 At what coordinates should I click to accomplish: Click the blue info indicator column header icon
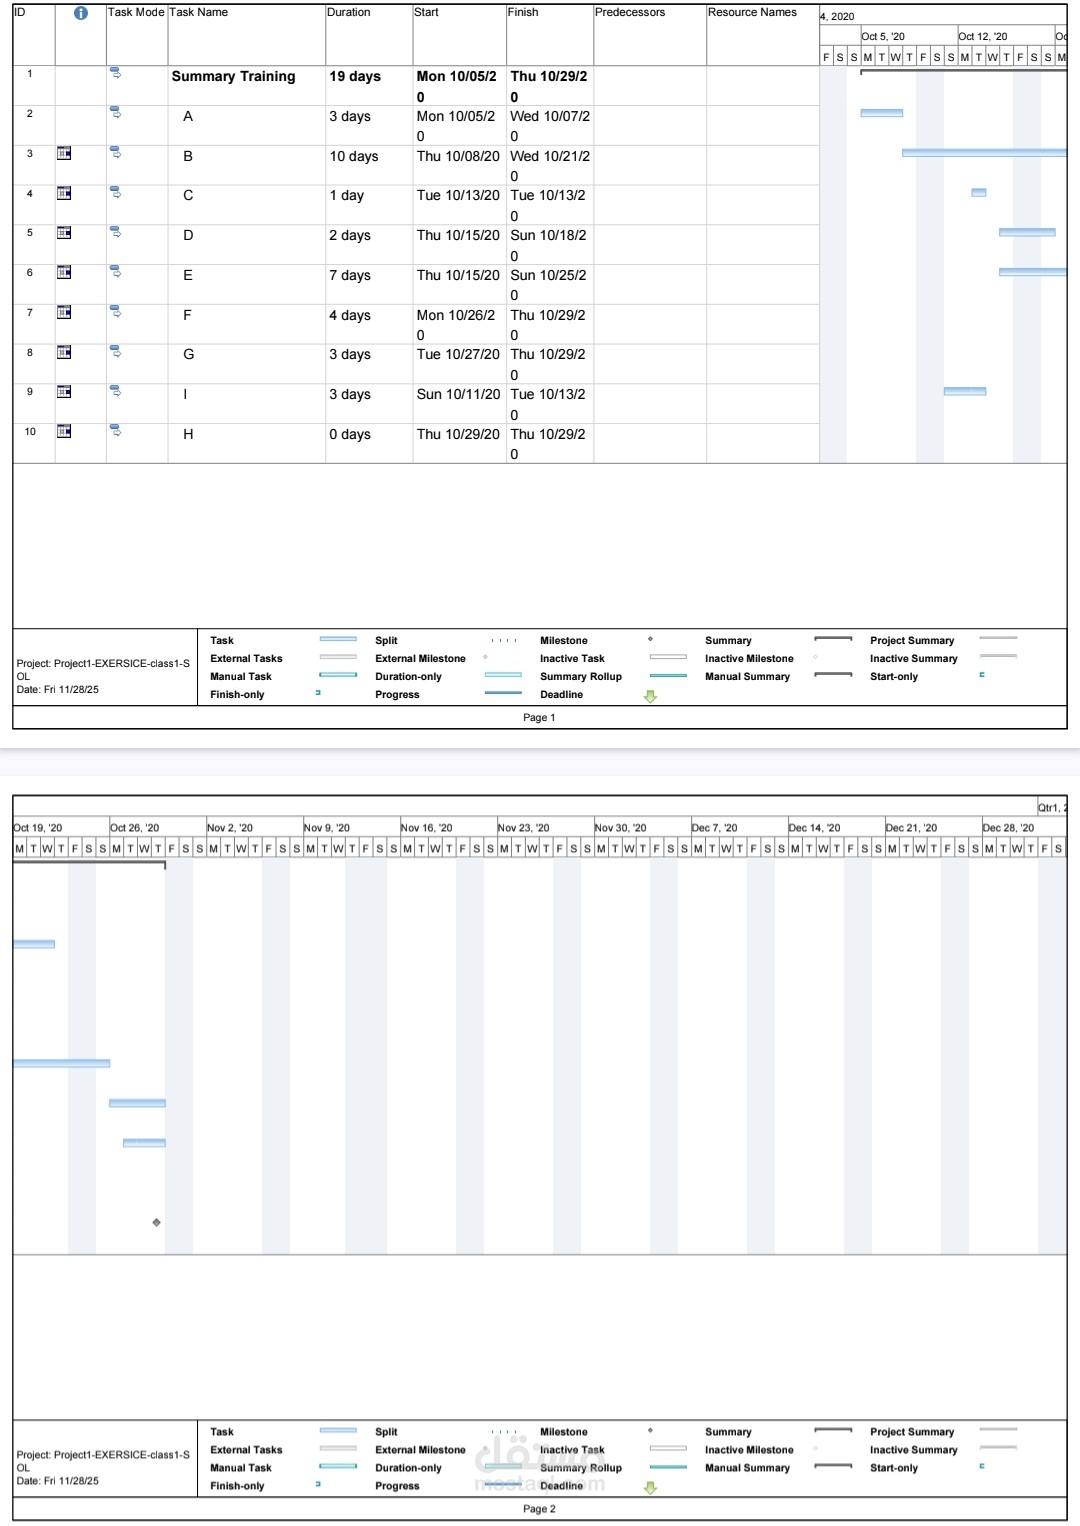tap(81, 13)
